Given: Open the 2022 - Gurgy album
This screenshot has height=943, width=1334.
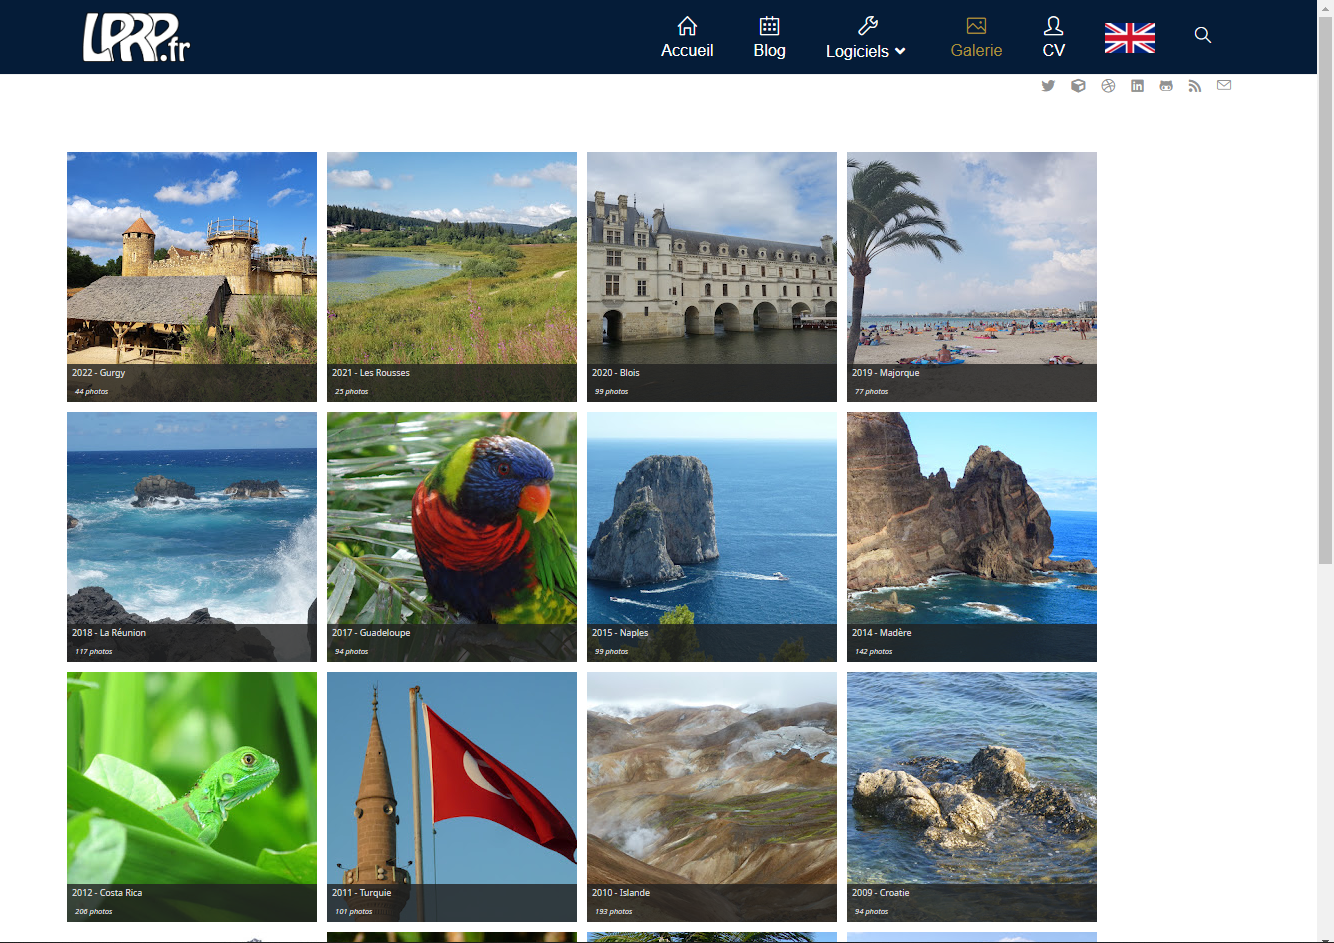Looking at the screenshot, I should tap(192, 277).
